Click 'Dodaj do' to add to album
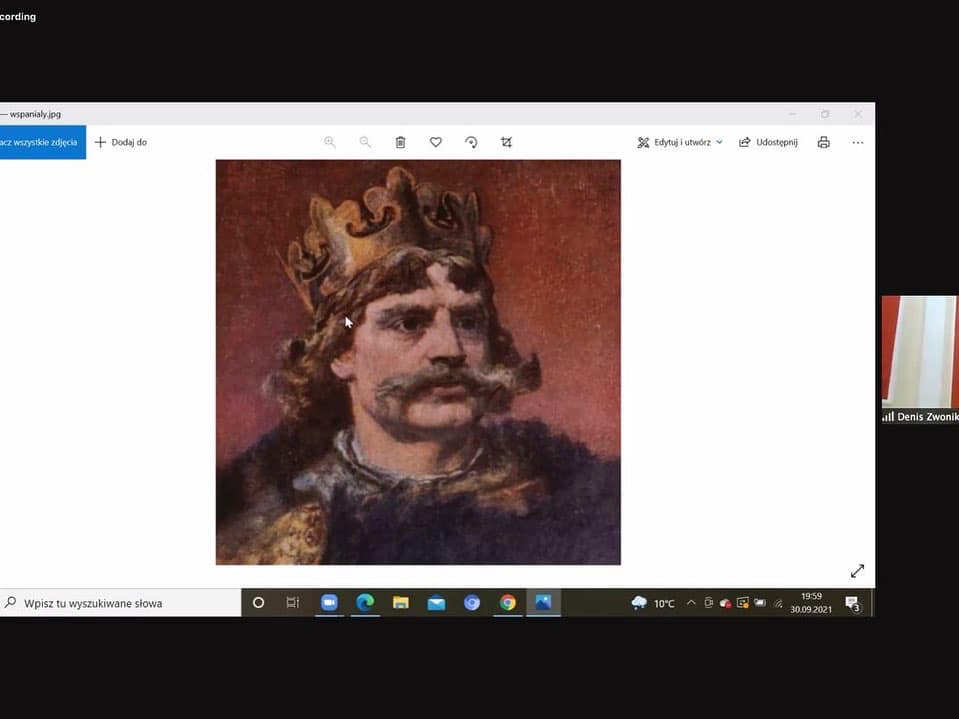 [x=121, y=142]
